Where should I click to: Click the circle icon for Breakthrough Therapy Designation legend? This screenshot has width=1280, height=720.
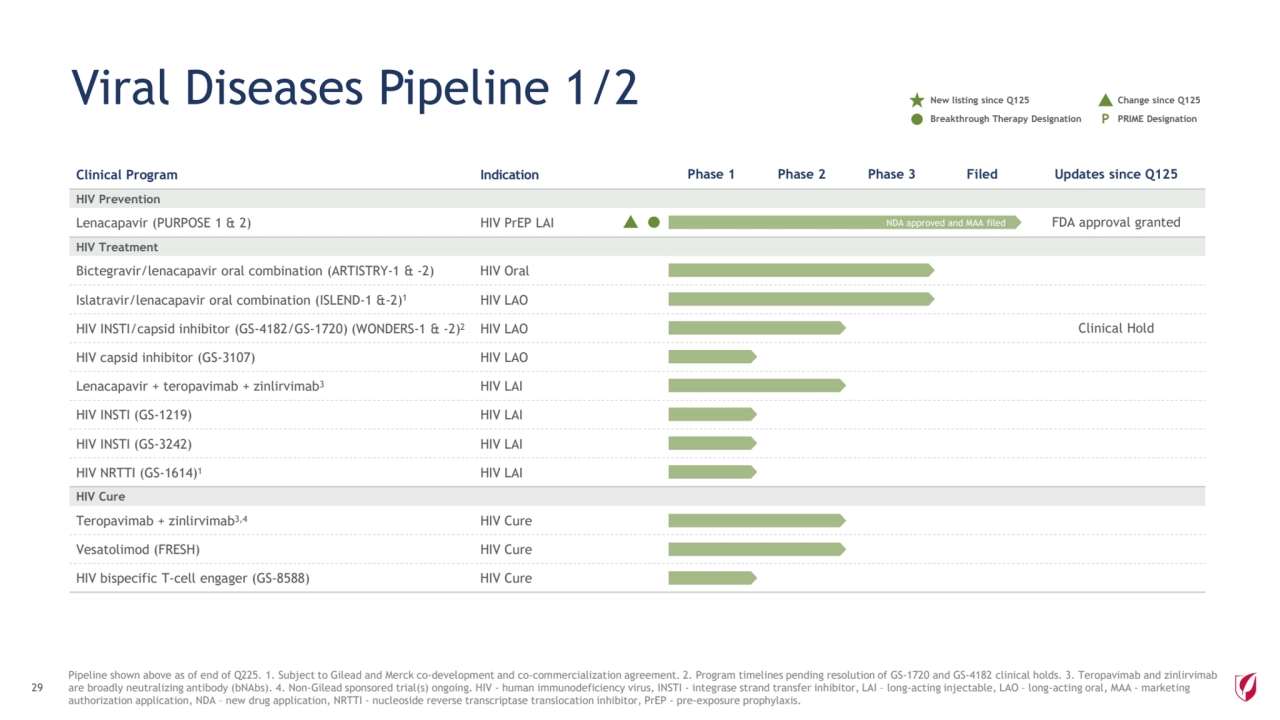[x=917, y=119]
